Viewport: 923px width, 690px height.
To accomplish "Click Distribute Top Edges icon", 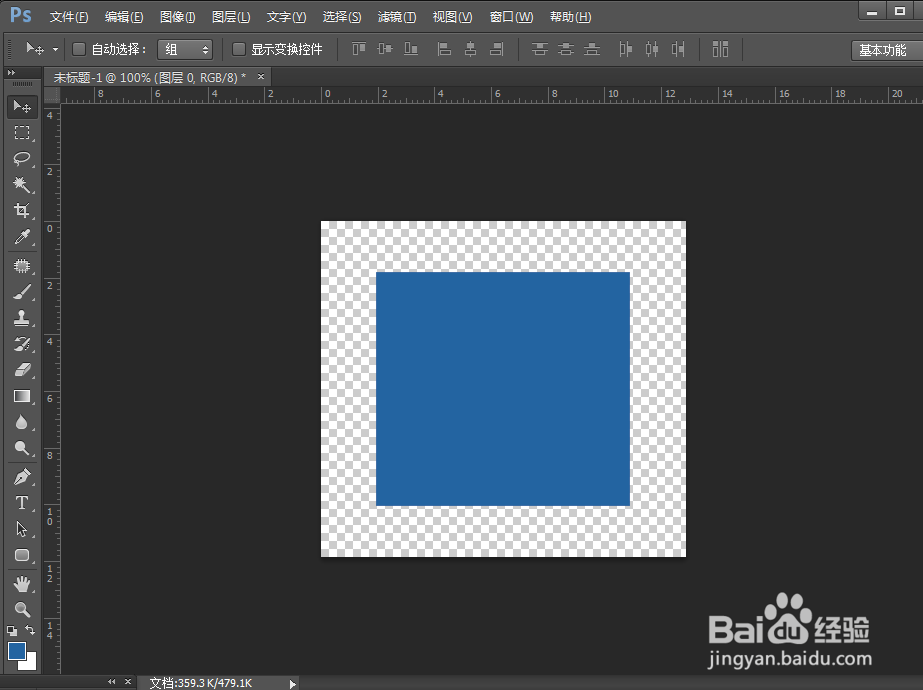I will 540,49.
